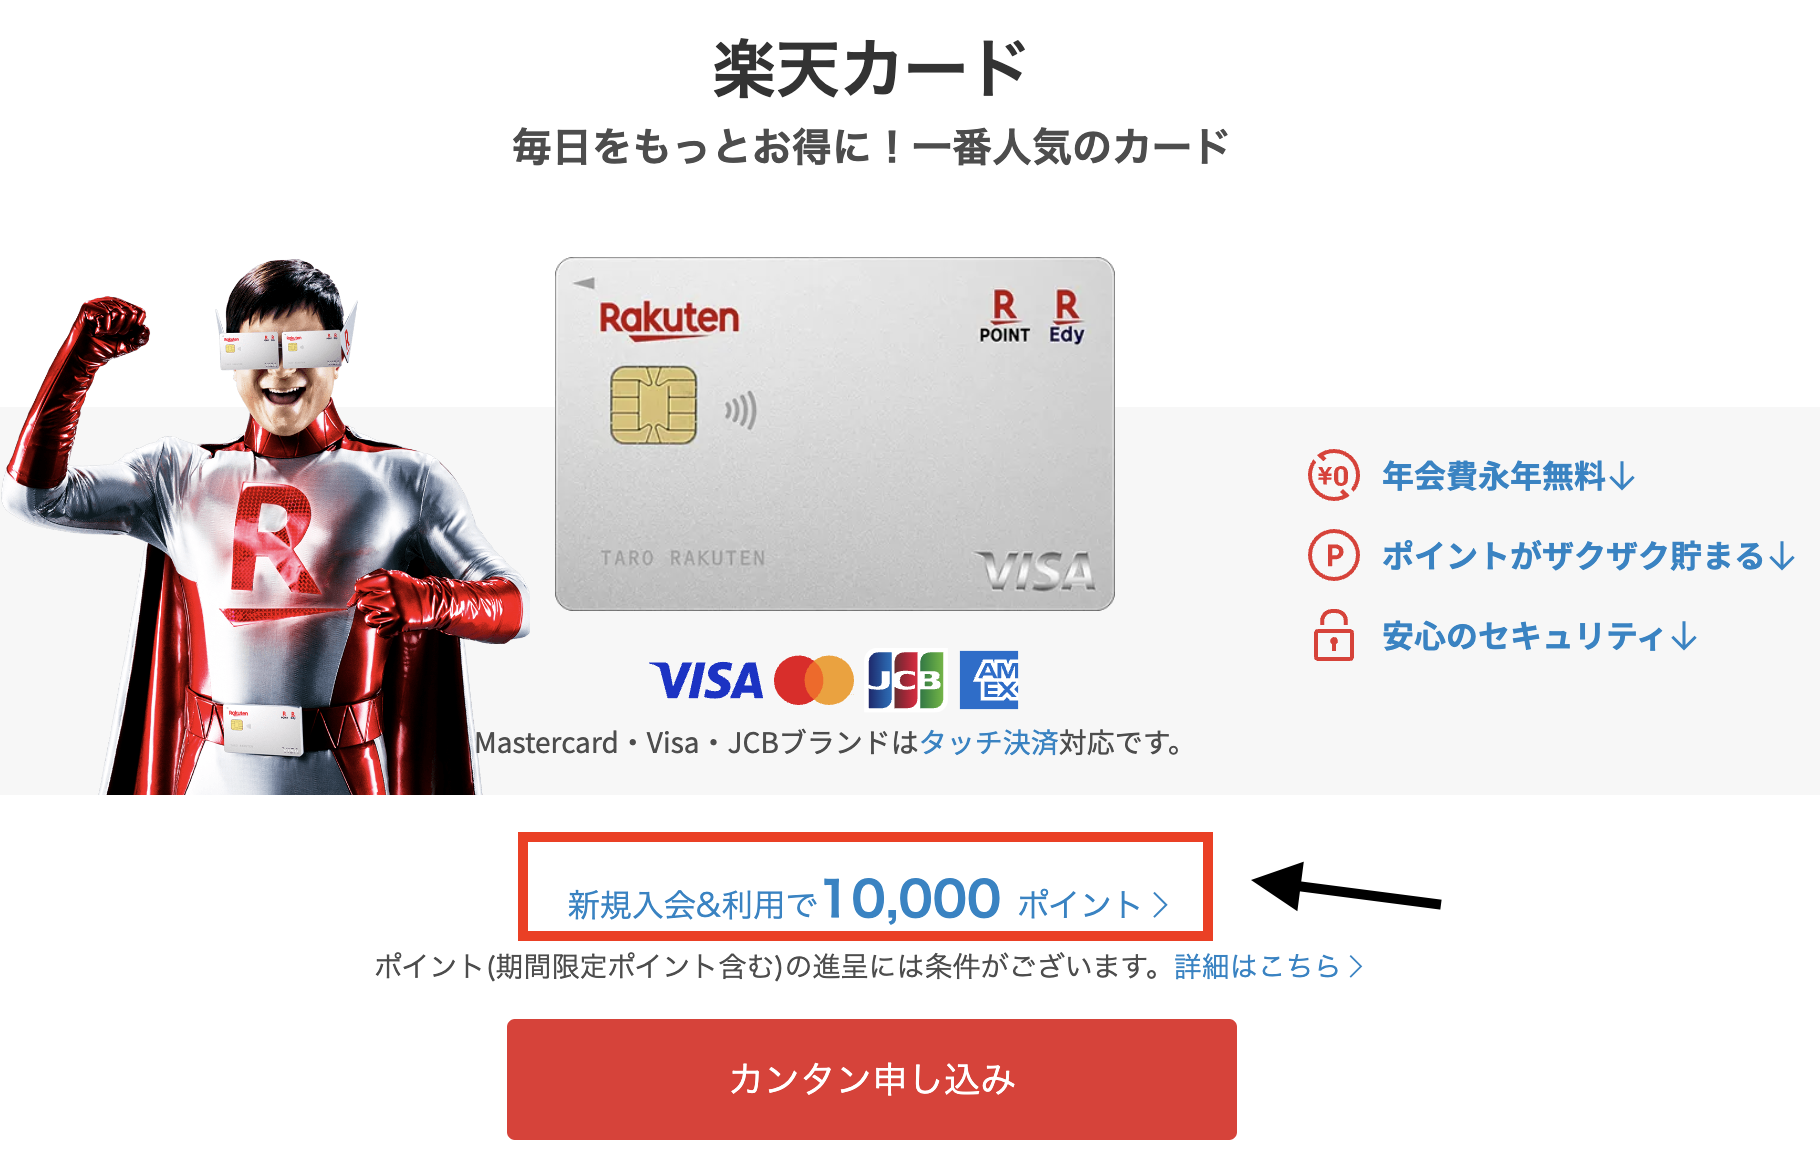Click the silver Rakuten card image
Viewport: 1820px width, 1153px height.
(x=835, y=434)
